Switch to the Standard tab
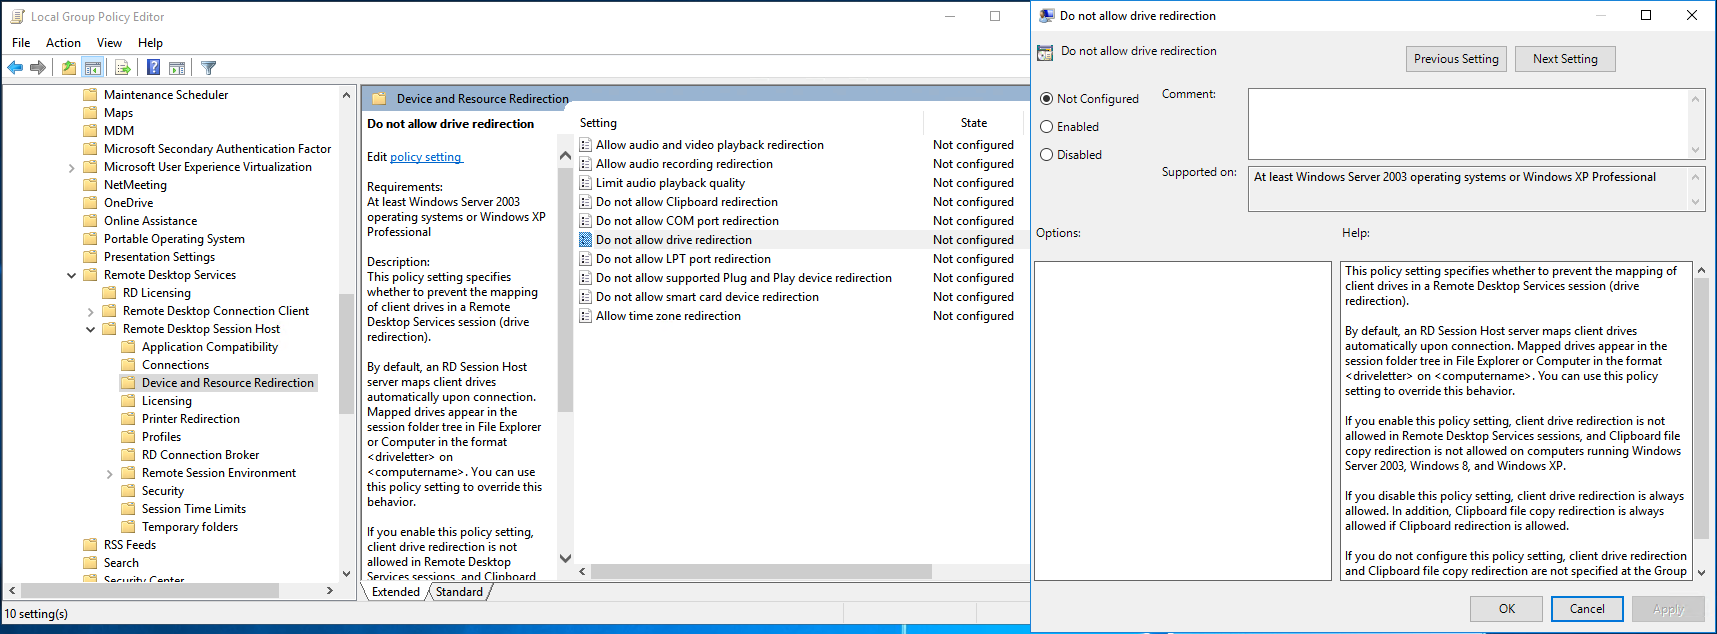This screenshot has width=1717, height=634. [459, 592]
